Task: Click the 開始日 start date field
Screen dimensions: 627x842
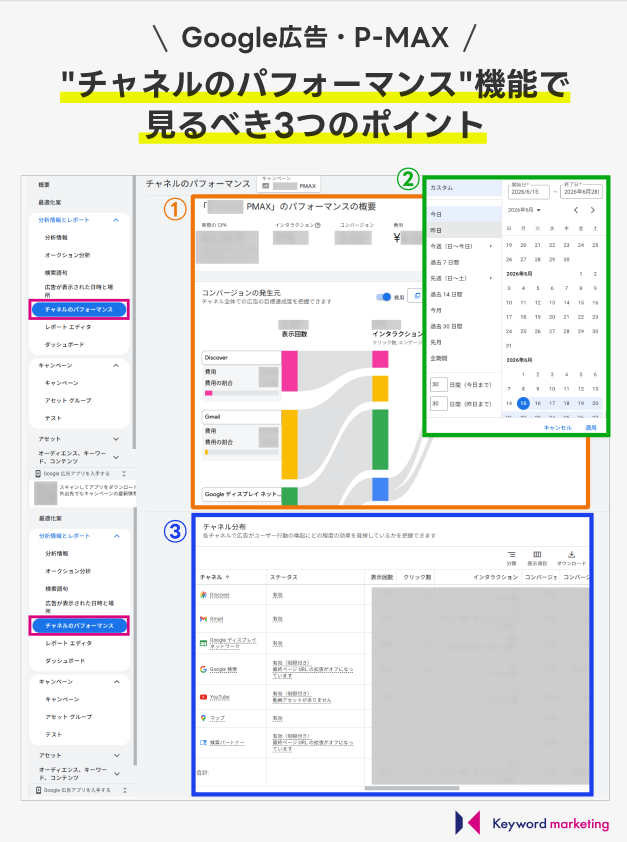Action: pyautogui.click(x=528, y=191)
